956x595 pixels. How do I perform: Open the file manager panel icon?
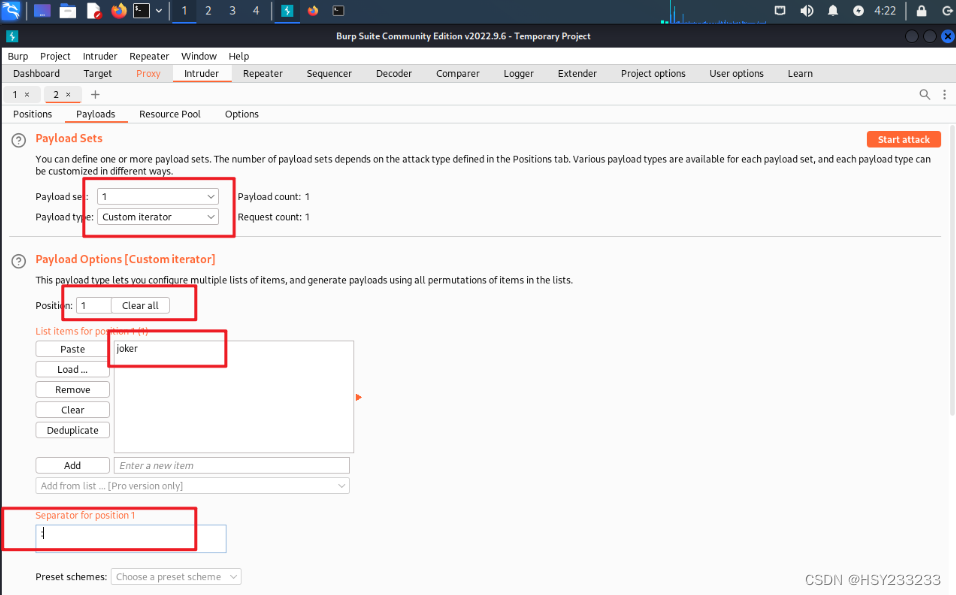point(68,11)
